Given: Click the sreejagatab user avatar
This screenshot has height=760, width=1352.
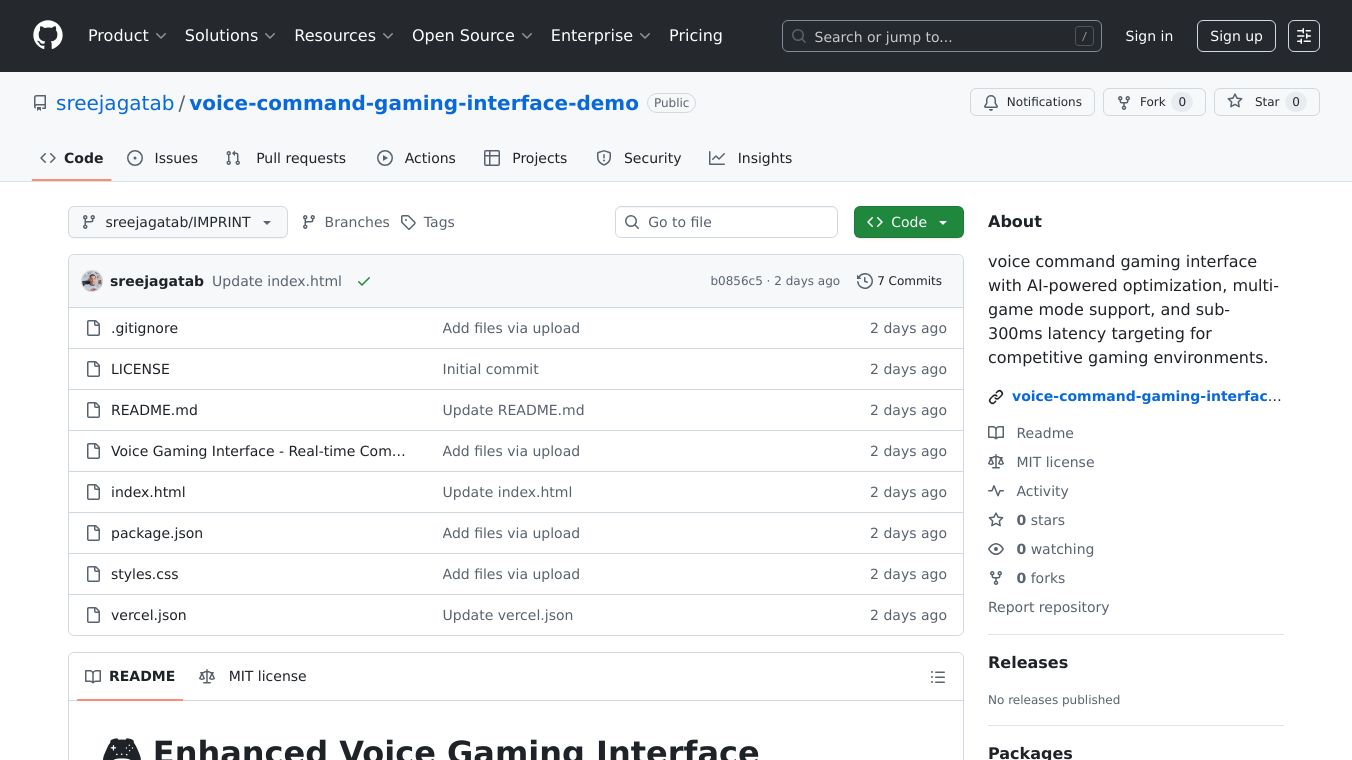Looking at the screenshot, I should 92,281.
